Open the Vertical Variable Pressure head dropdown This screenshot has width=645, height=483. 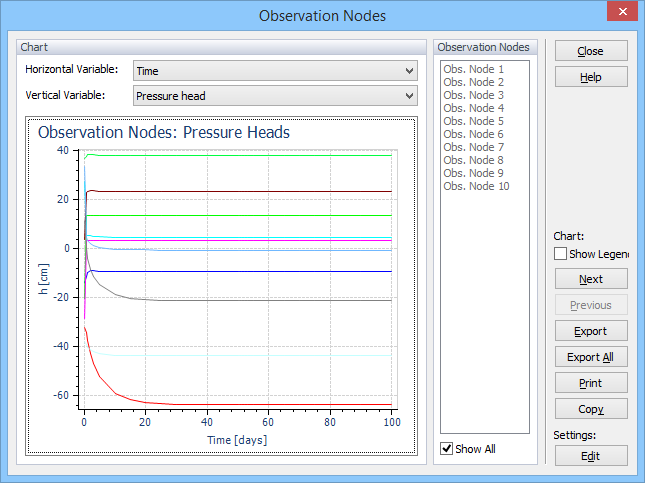click(x=275, y=96)
